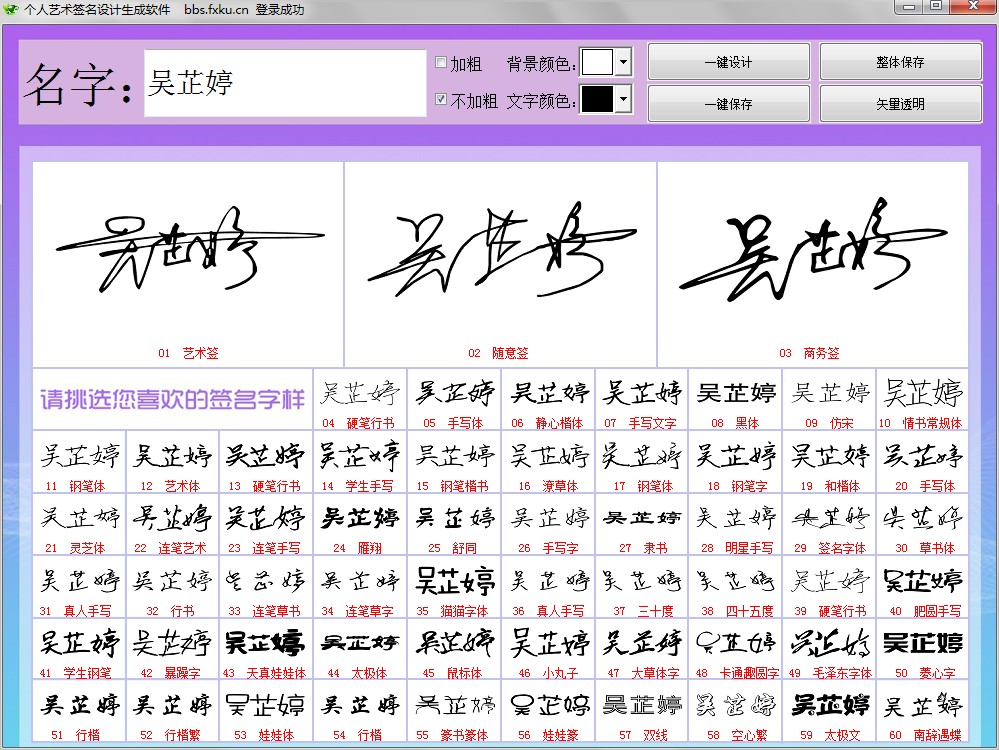This screenshot has width=999, height=750.
Task: Choose the 44 太极体 style tile
Action: pyautogui.click(x=360, y=649)
